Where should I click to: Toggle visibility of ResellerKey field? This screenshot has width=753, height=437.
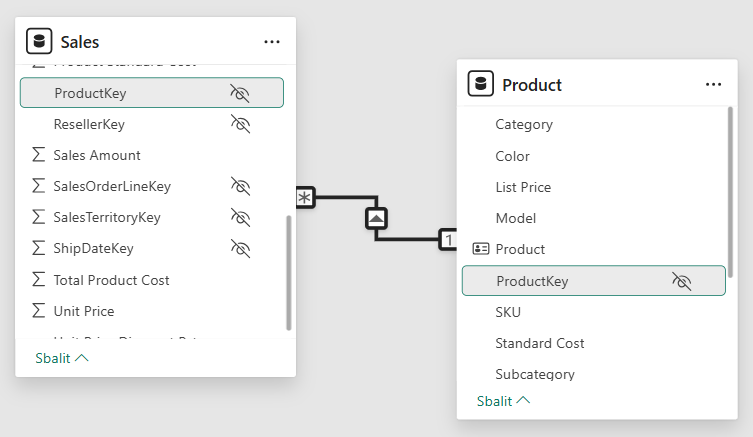[239, 124]
